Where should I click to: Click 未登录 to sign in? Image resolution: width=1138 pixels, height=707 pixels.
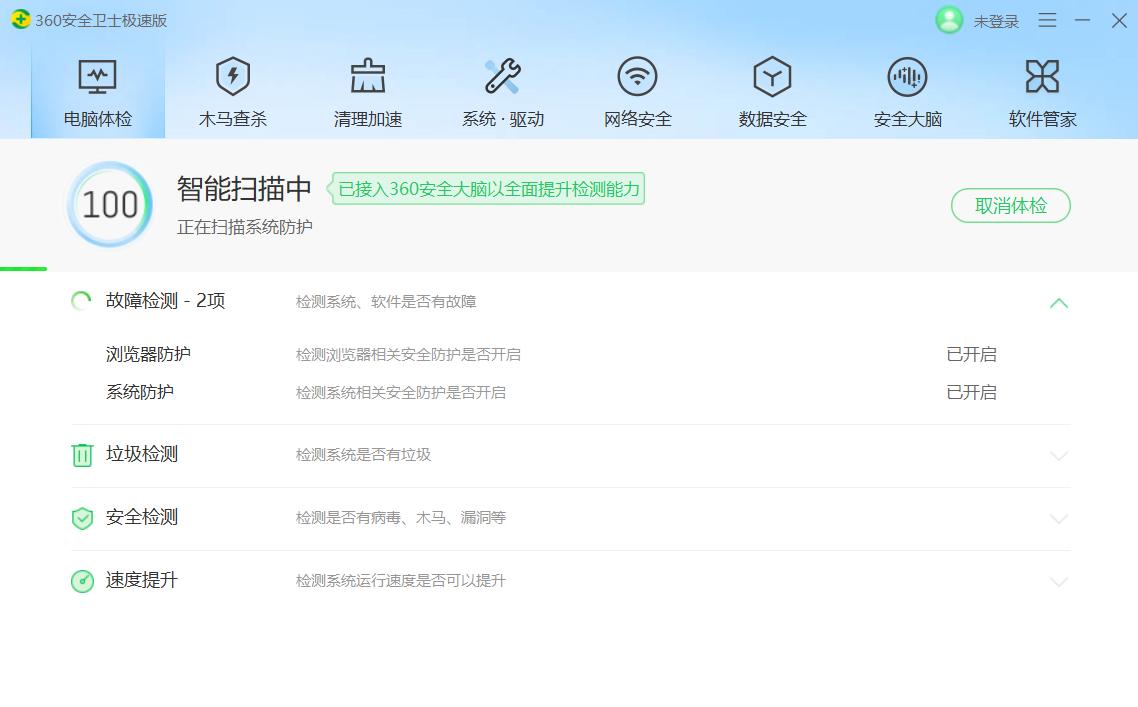click(x=997, y=20)
